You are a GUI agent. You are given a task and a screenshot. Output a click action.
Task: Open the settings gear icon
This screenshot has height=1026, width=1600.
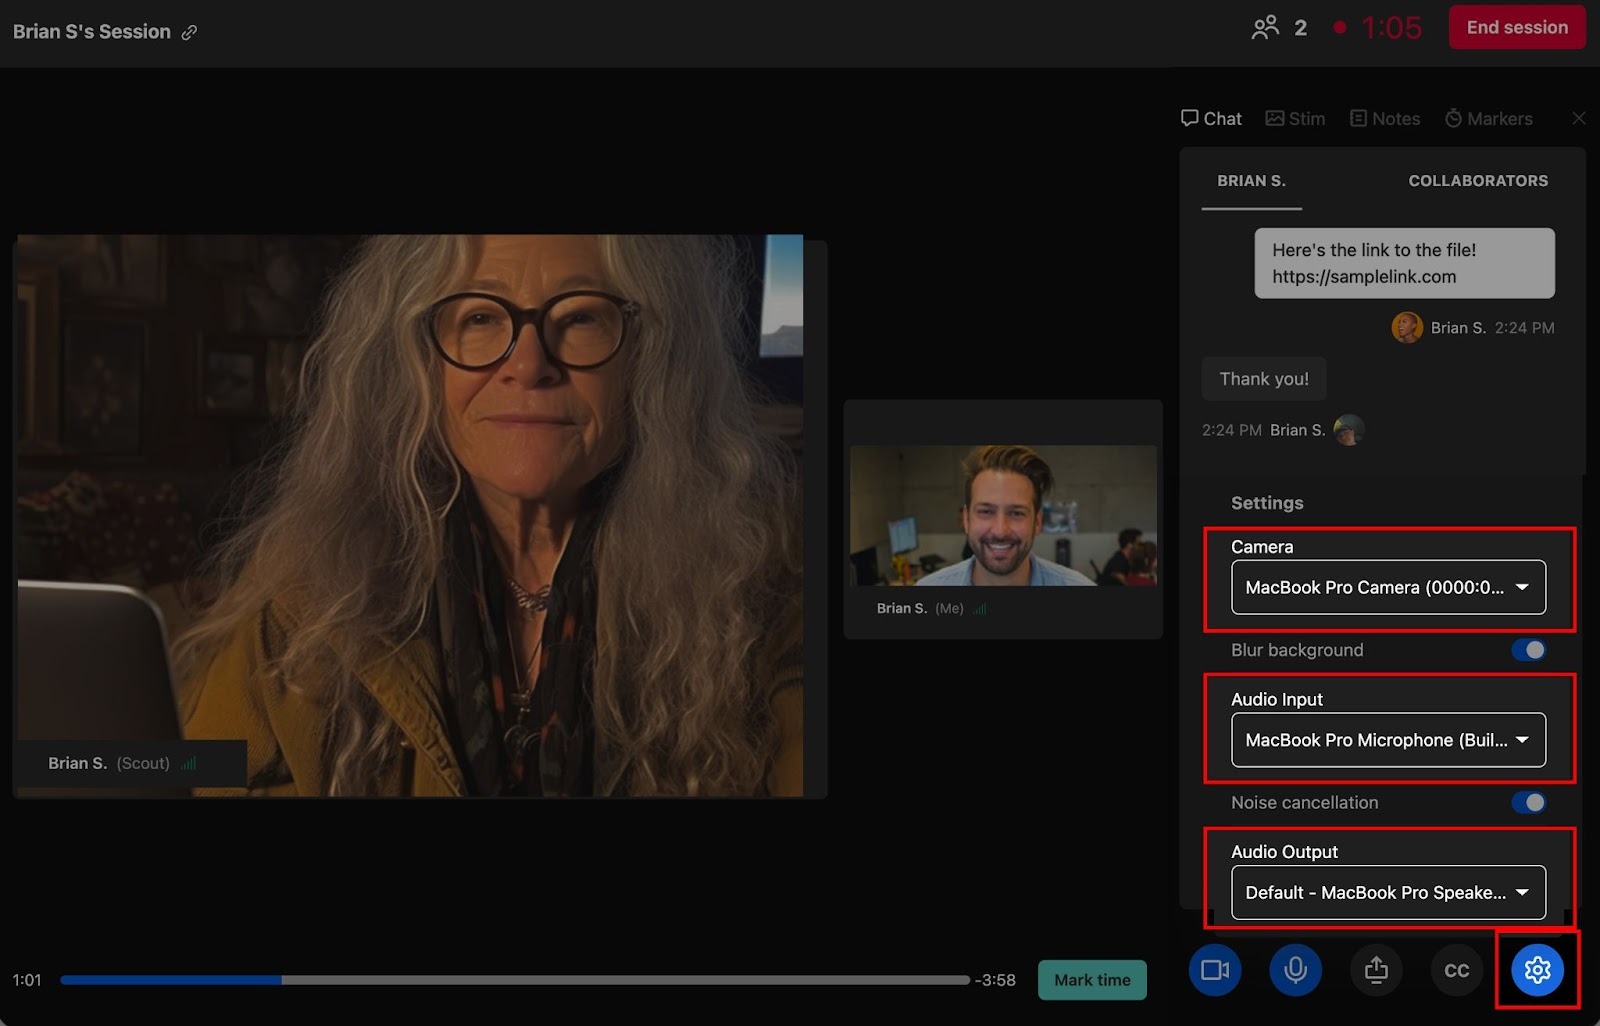1537,970
